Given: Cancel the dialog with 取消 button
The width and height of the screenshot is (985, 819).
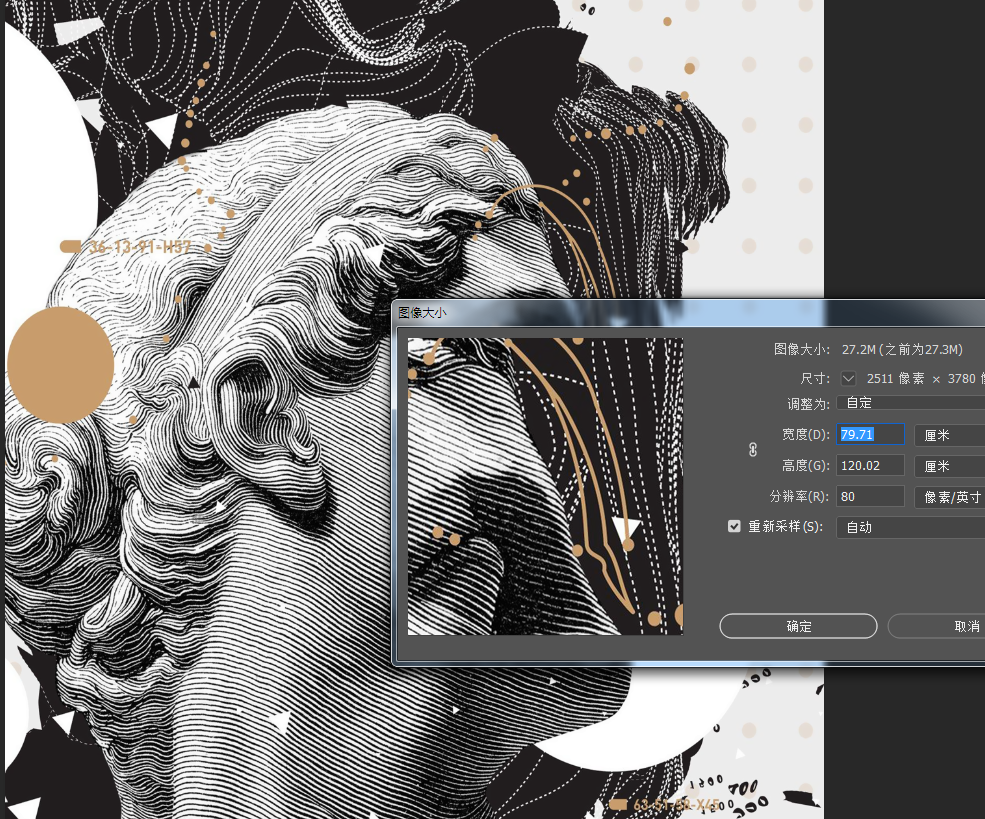Looking at the screenshot, I should click(937, 626).
